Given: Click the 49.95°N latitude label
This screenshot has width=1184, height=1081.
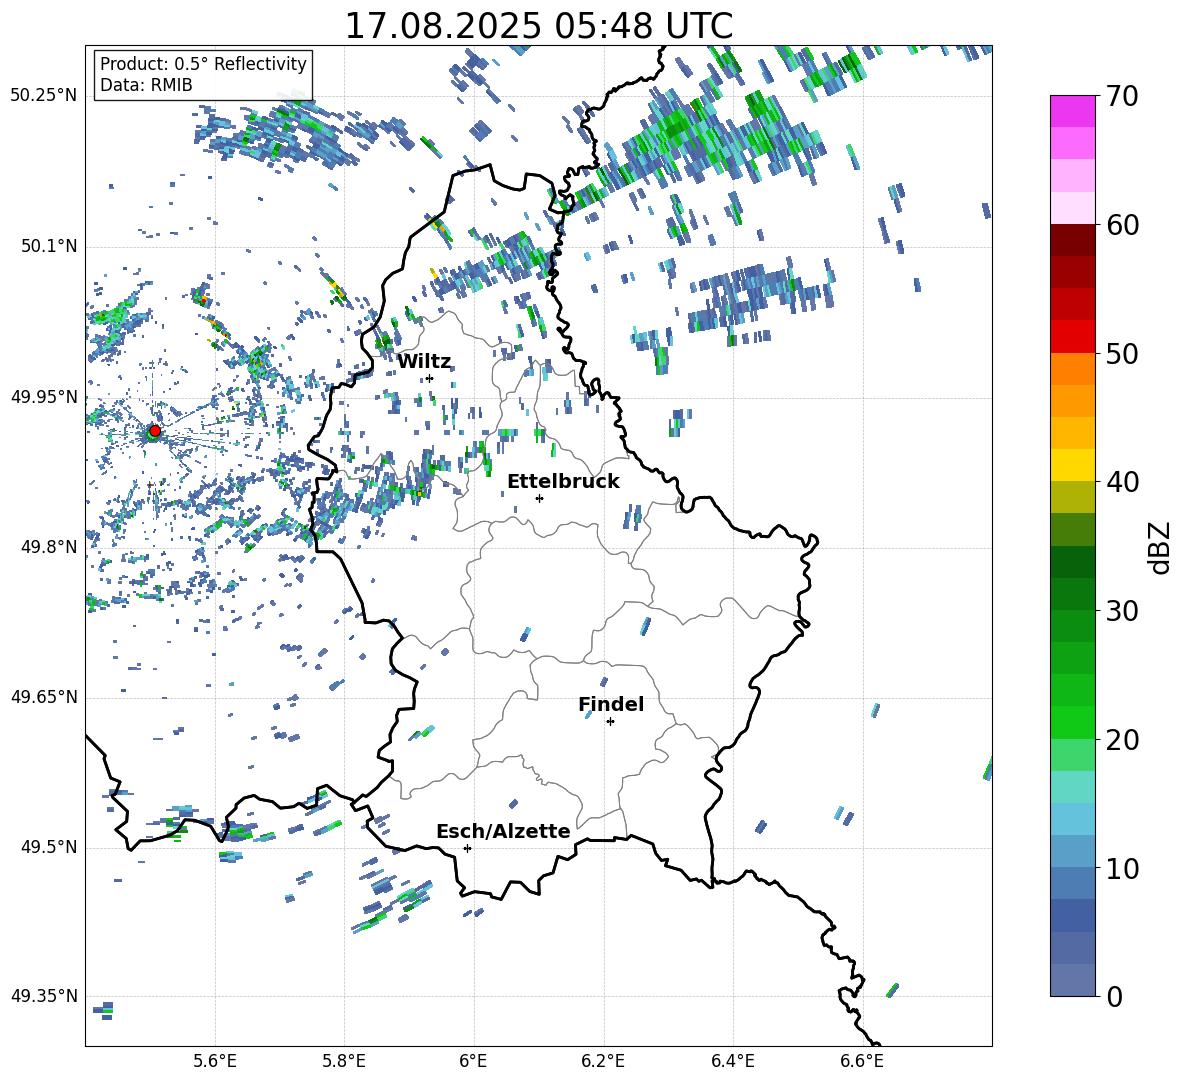Looking at the screenshot, I should (44, 397).
